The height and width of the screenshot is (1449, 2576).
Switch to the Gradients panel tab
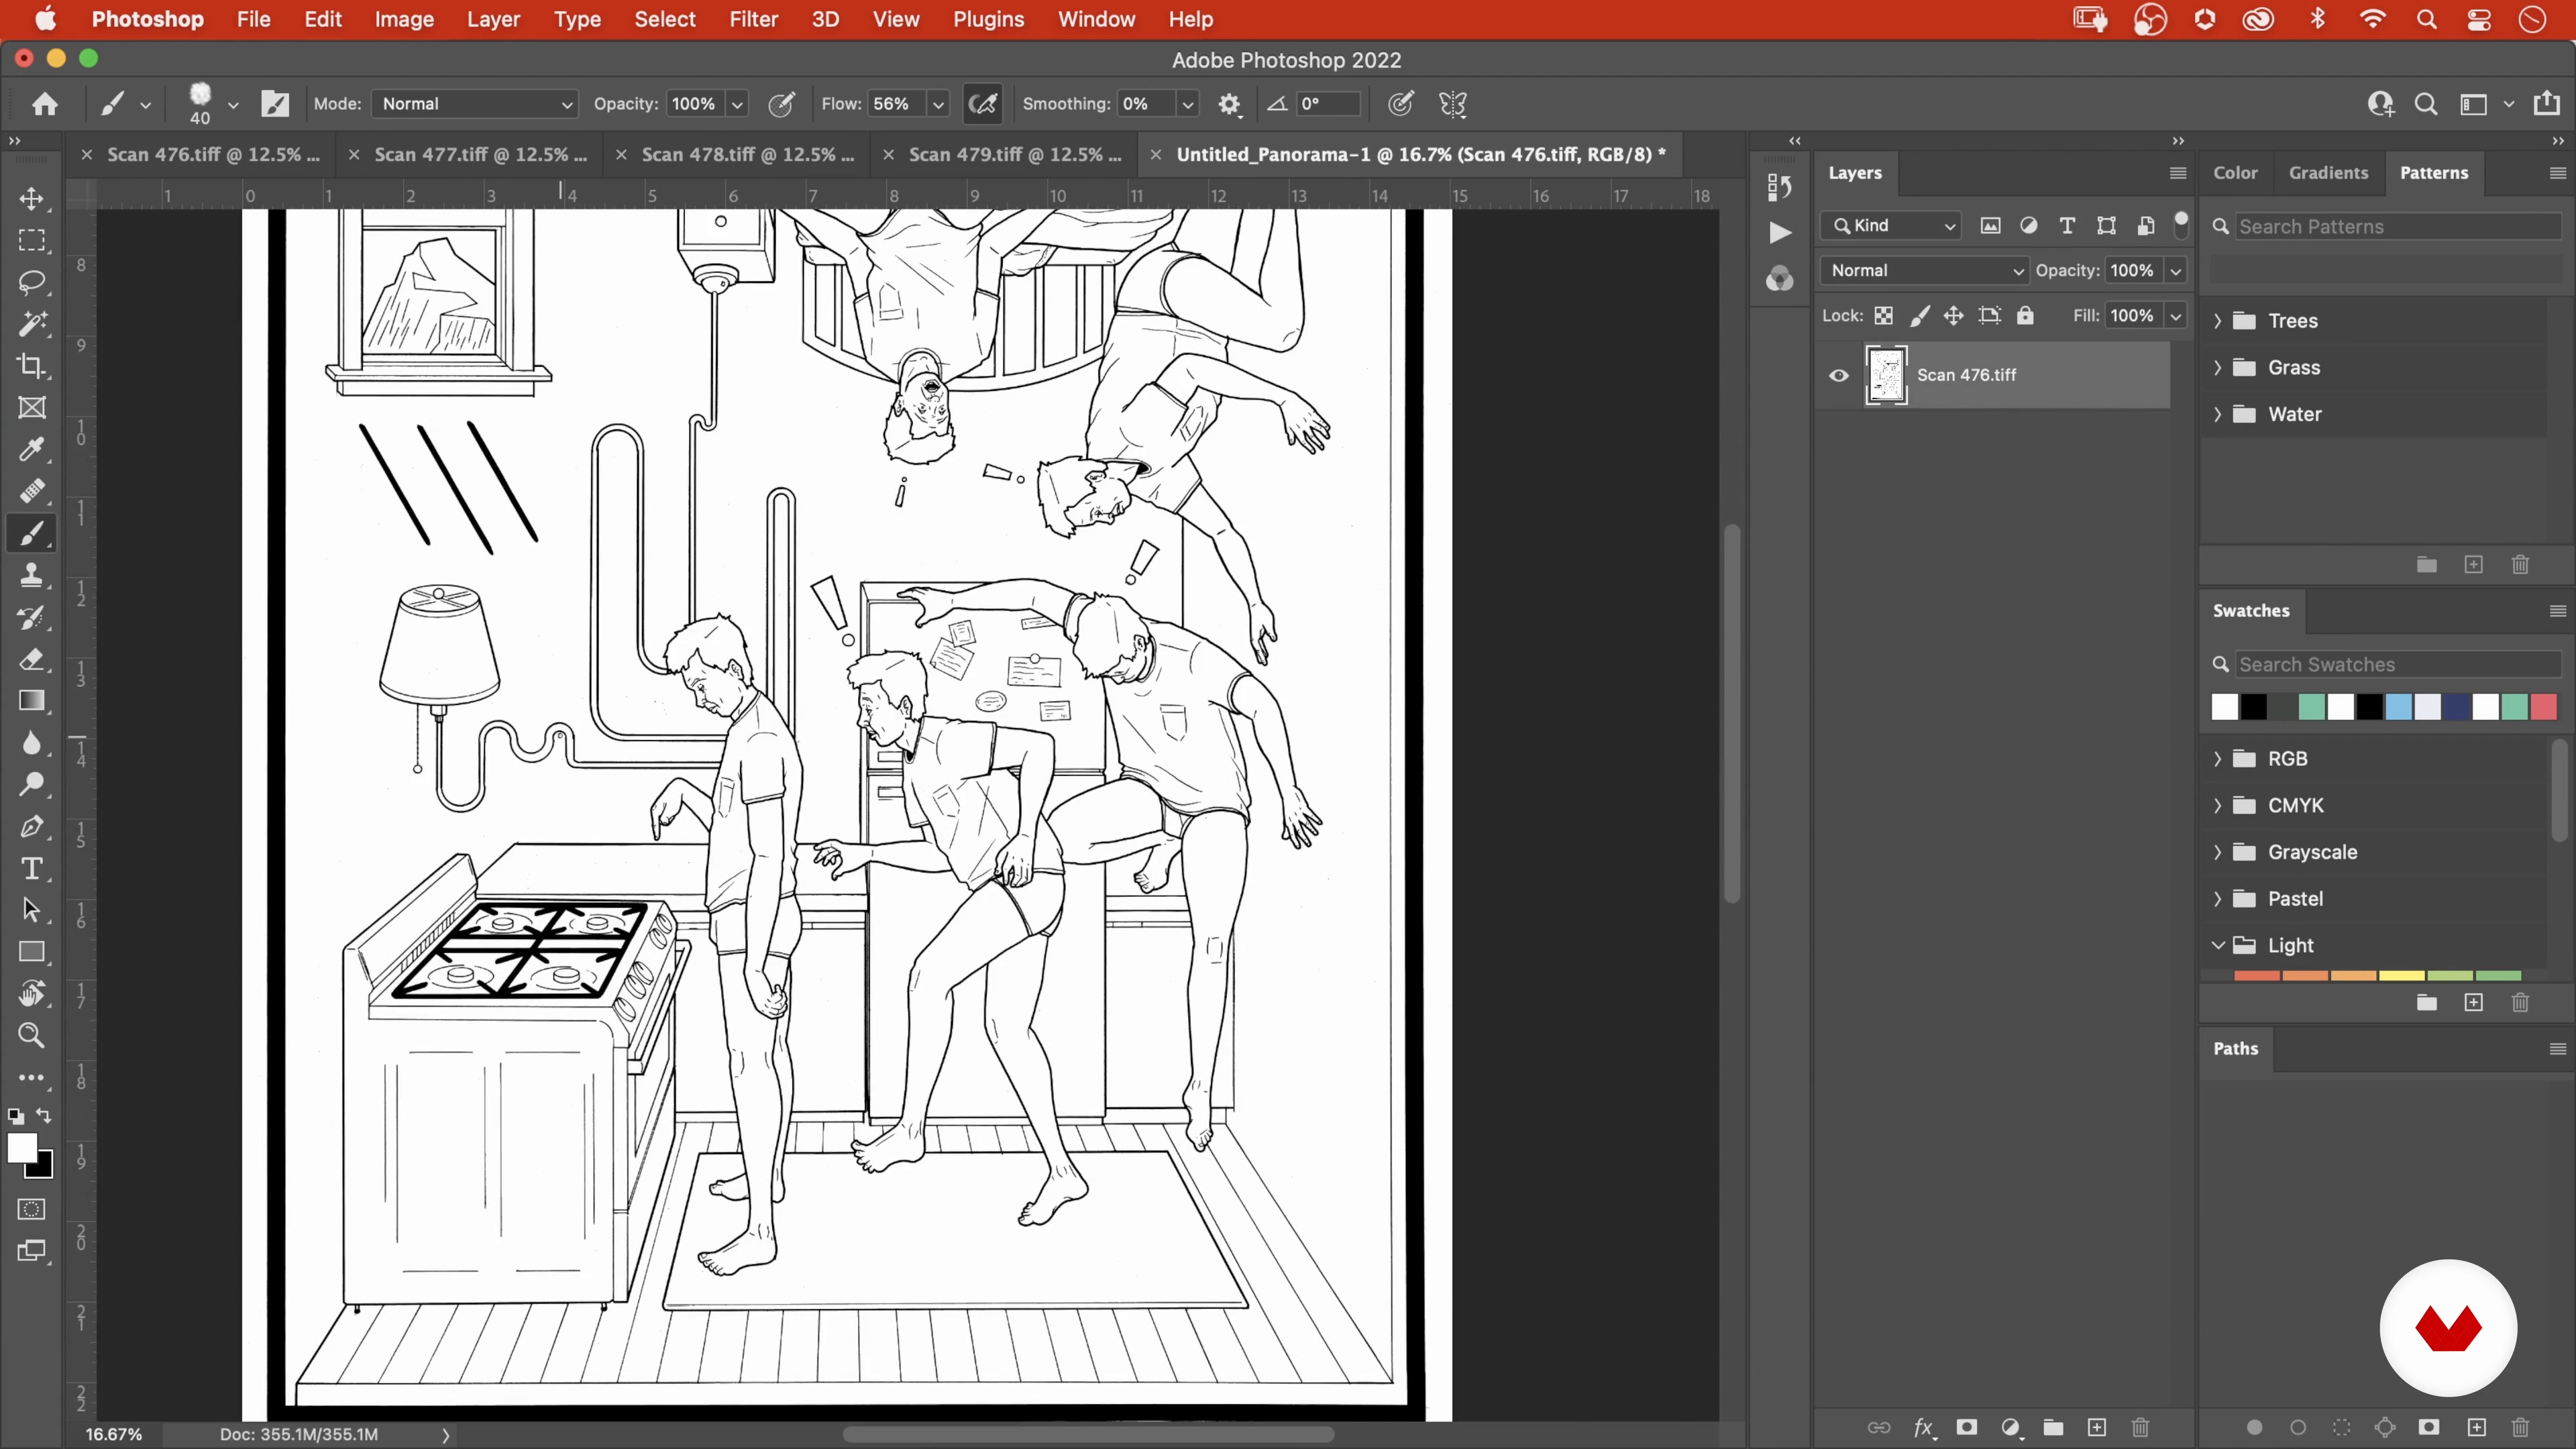(2328, 173)
